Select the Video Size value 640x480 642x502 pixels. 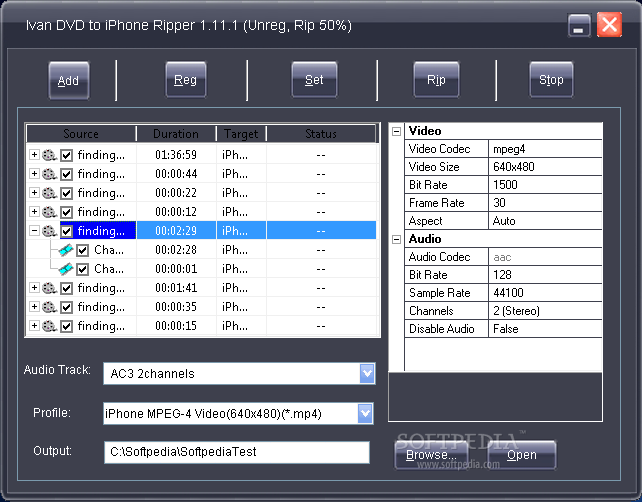(x=545, y=167)
